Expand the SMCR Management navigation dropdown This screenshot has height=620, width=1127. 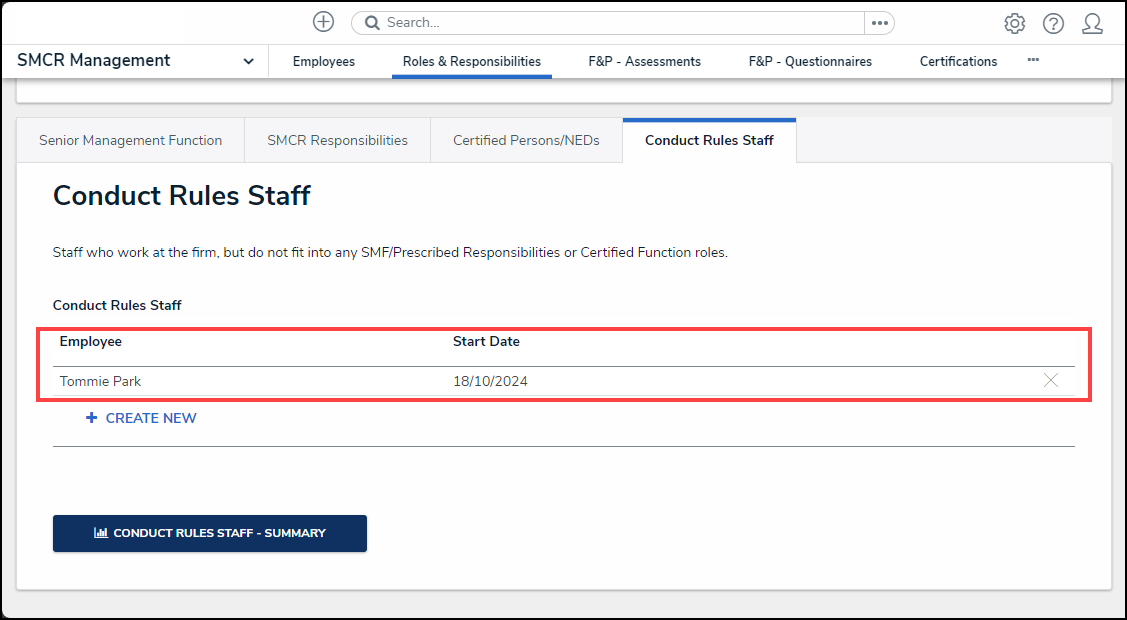[247, 60]
